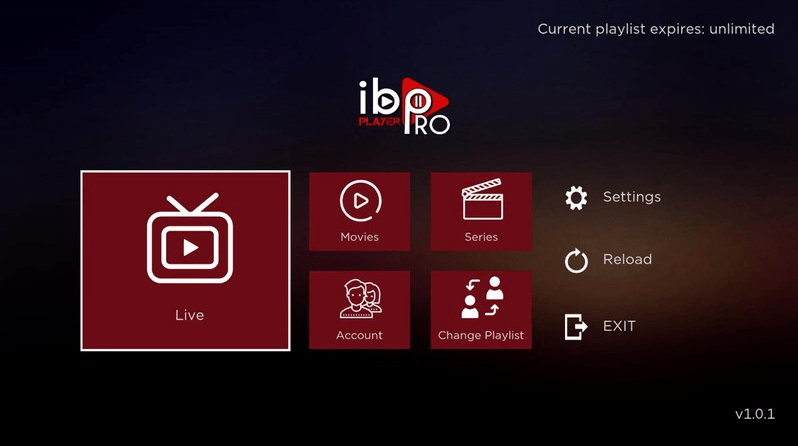Click the Settings gear icon
The width and height of the screenshot is (798, 446).
point(576,198)
